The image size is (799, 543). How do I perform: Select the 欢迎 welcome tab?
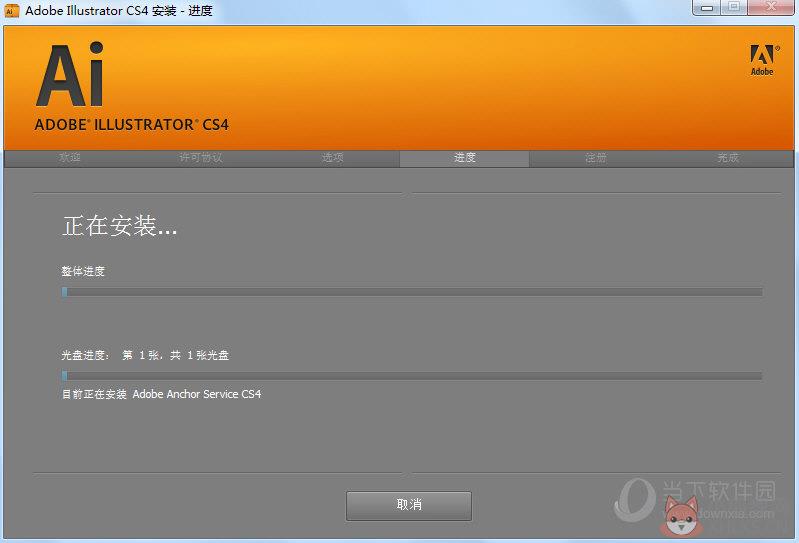pos(70,158)
